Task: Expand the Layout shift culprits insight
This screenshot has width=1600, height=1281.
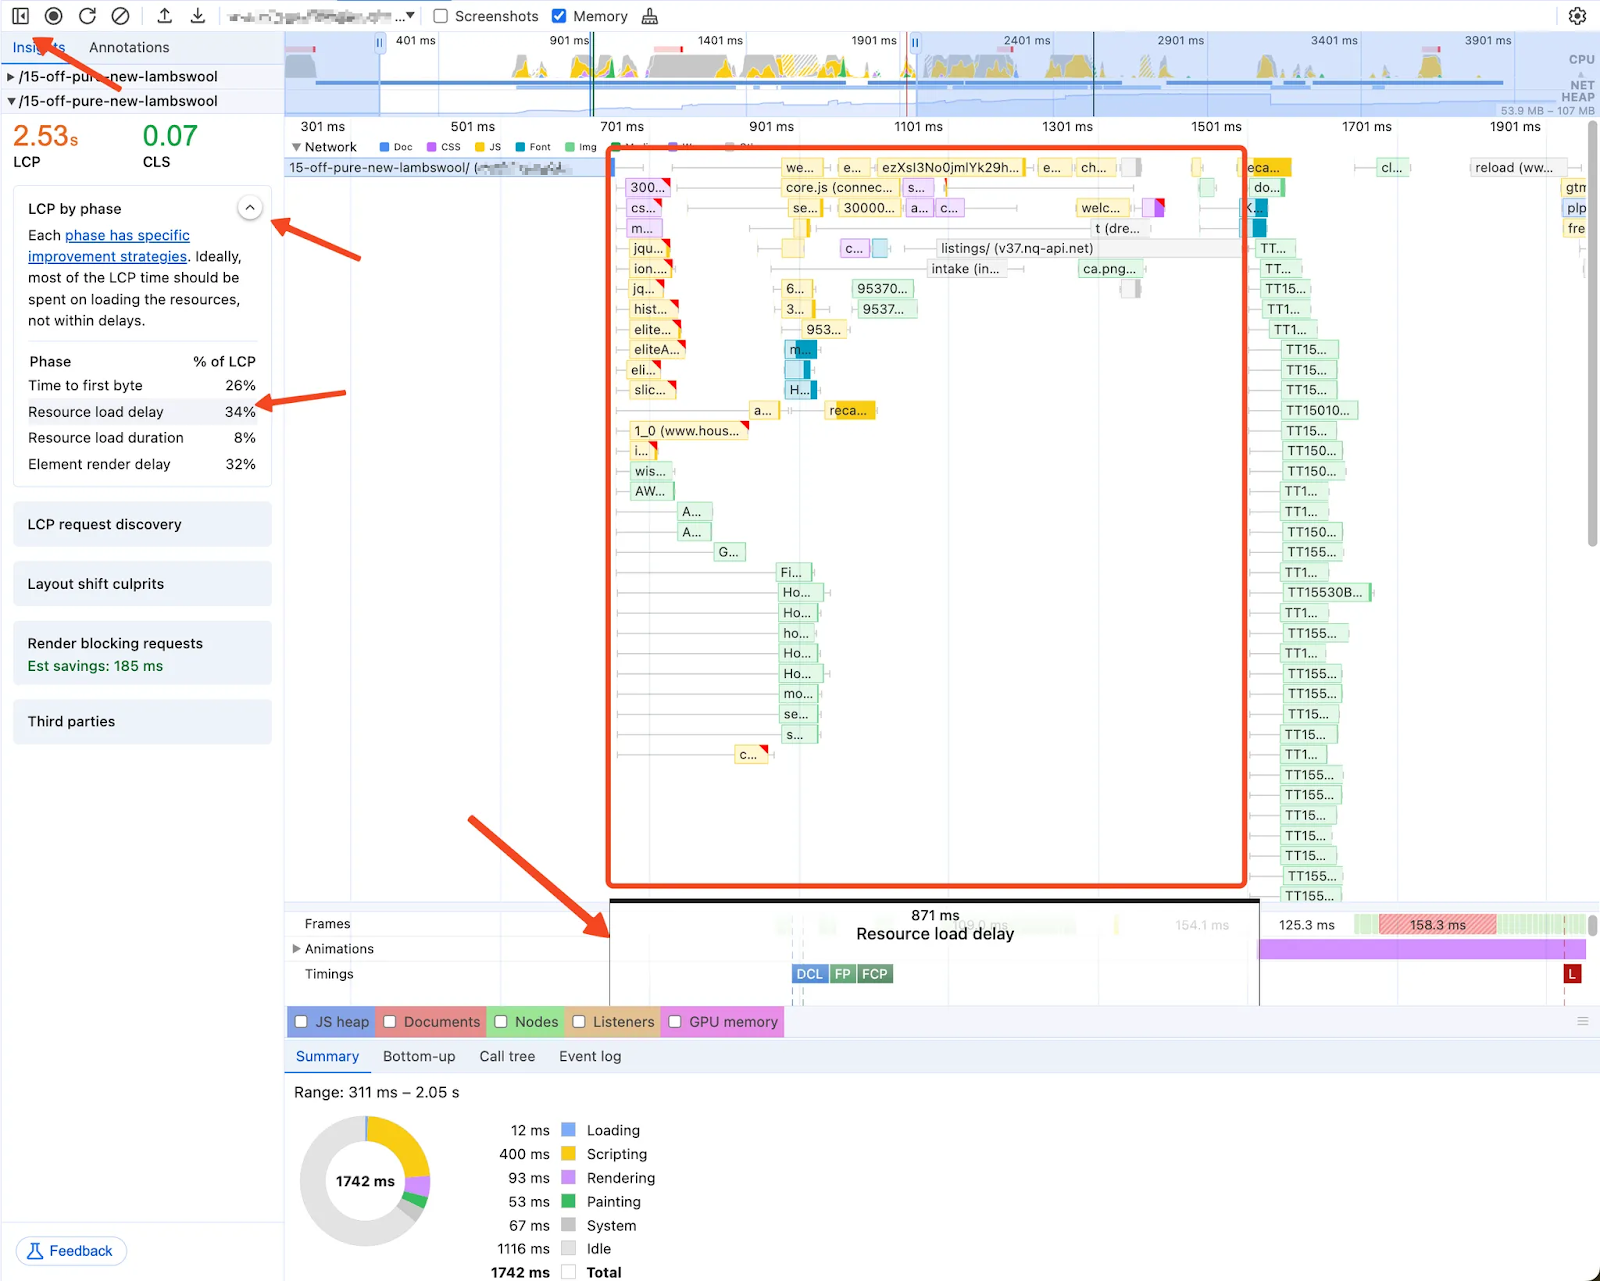Action: coord(142,584)
